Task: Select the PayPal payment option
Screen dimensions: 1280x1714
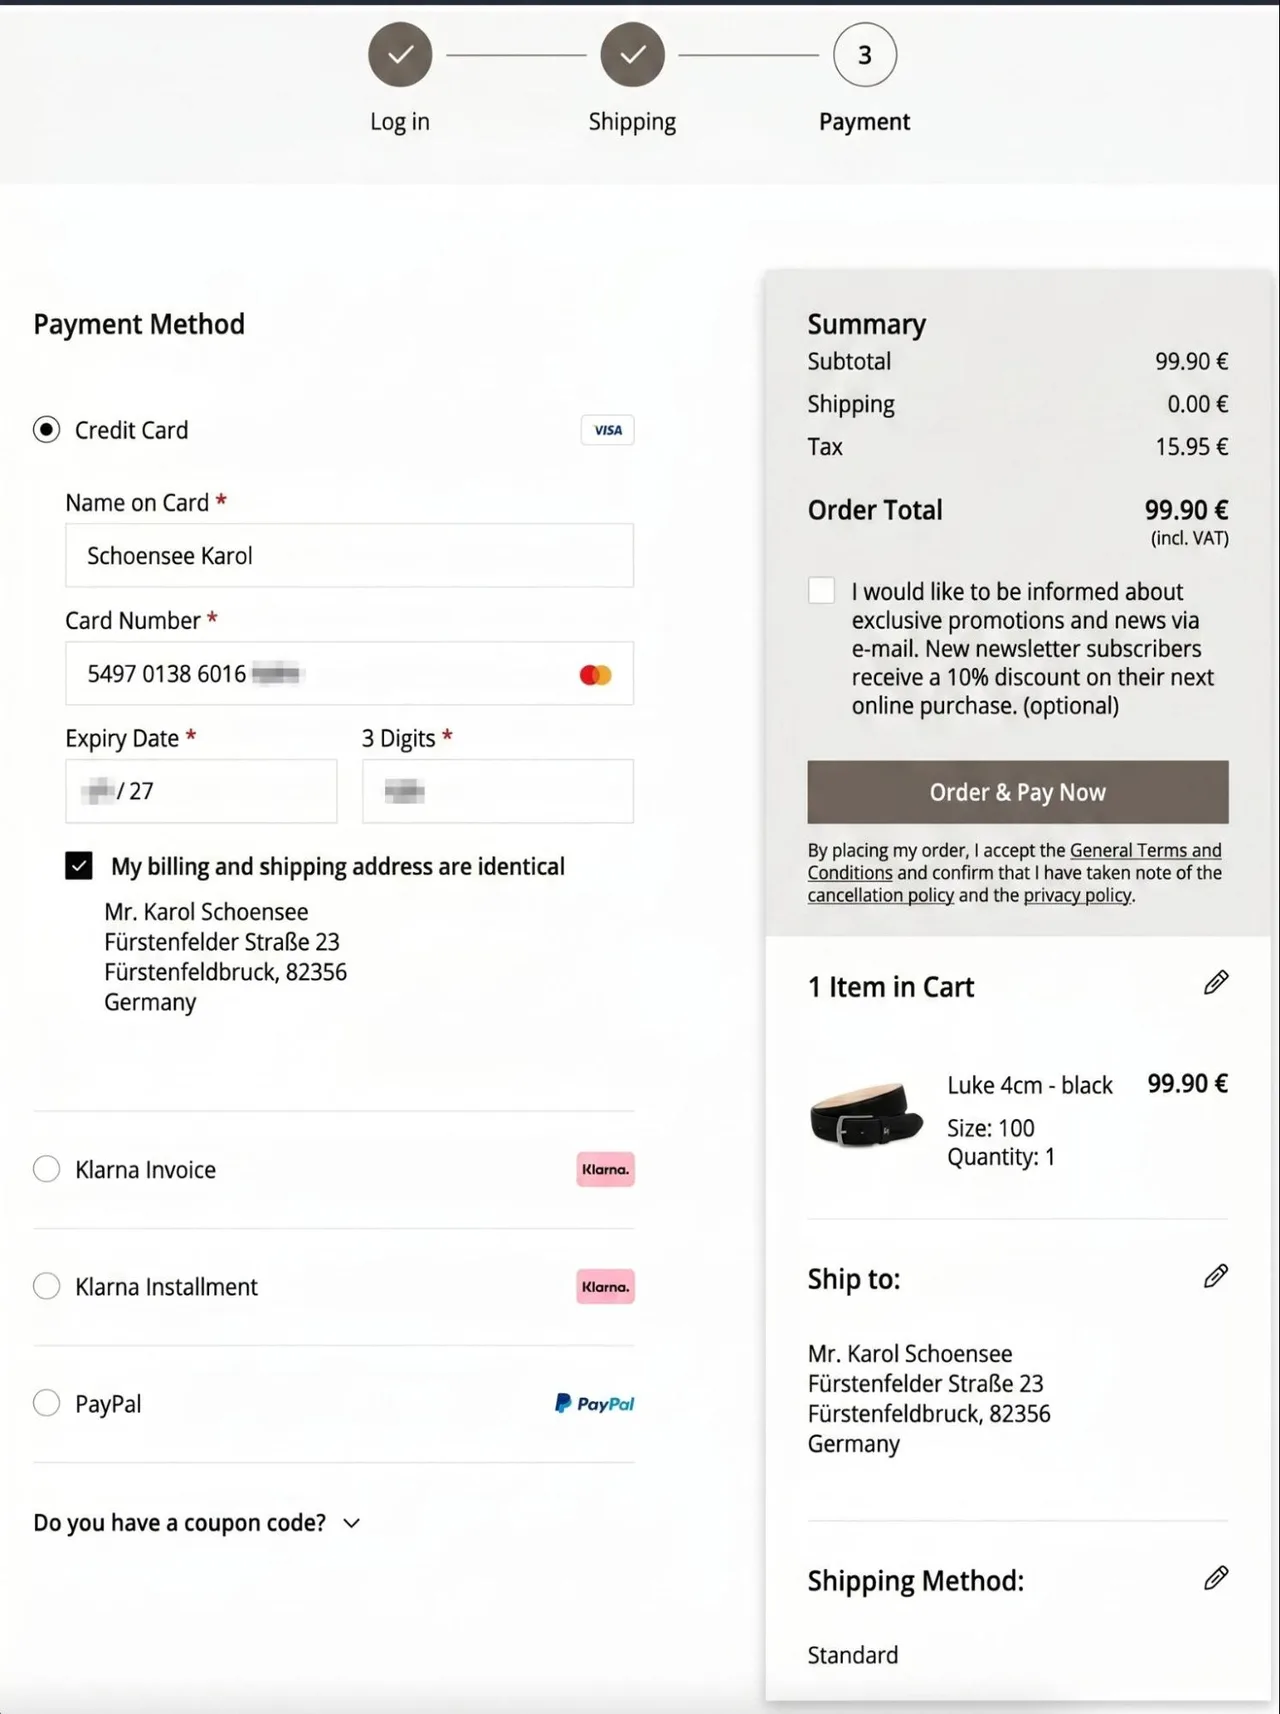Action: coord(47,1403)
